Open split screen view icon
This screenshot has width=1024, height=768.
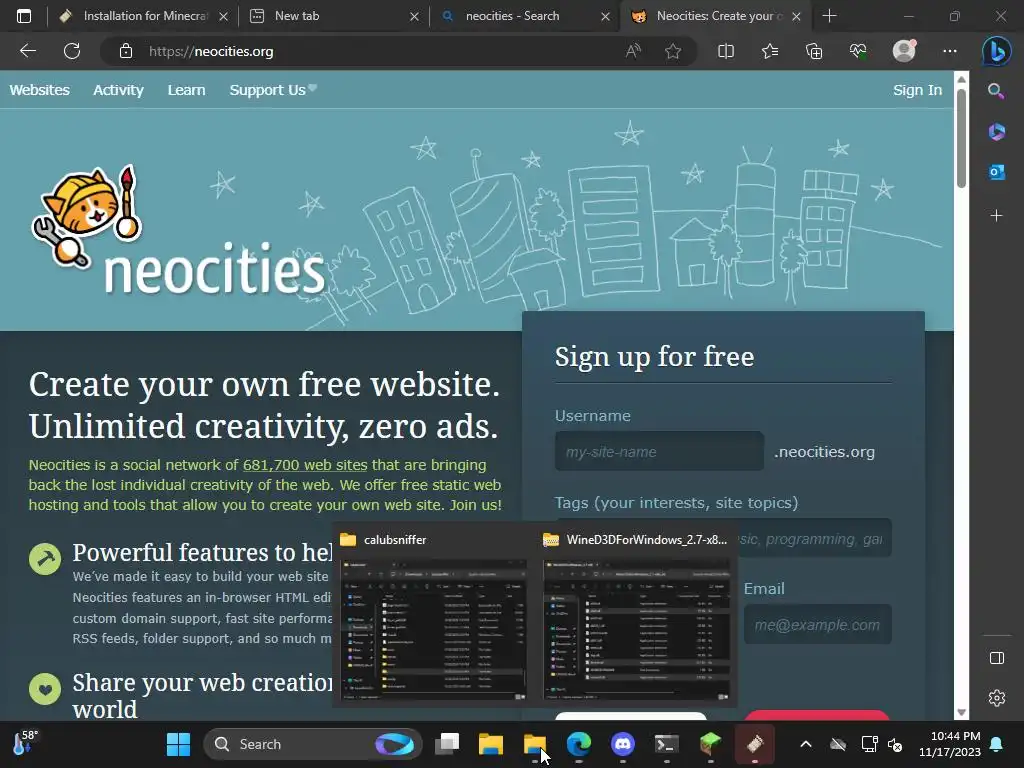pos(726,51)
